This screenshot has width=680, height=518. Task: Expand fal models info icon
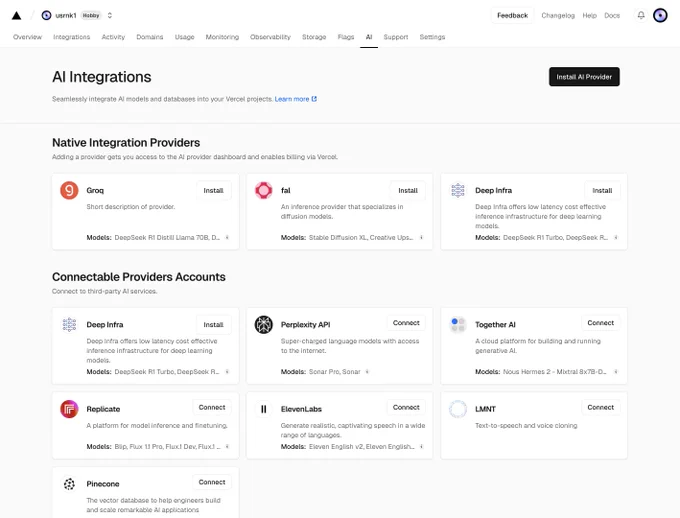pos(421,237)
